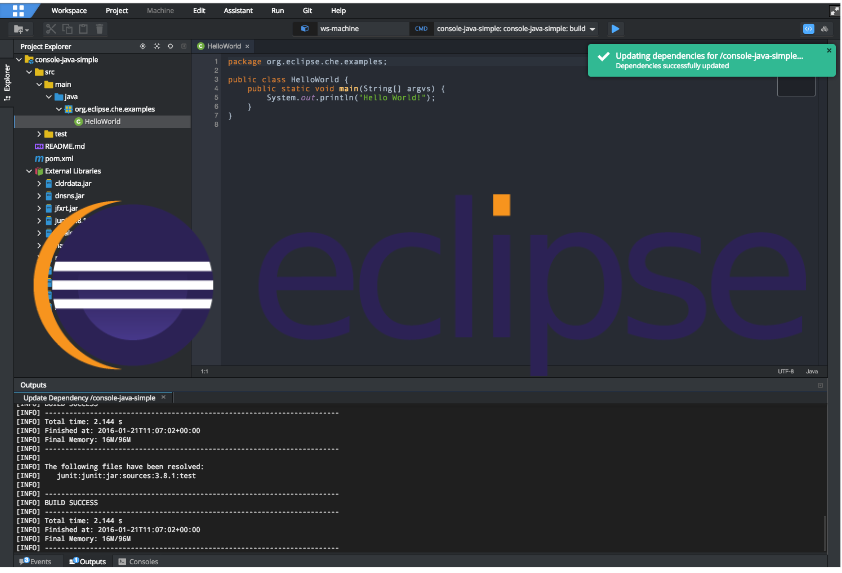The image size is (842, 573).
Task: Select pom.xml in project tree
Action: coord(59,158)
